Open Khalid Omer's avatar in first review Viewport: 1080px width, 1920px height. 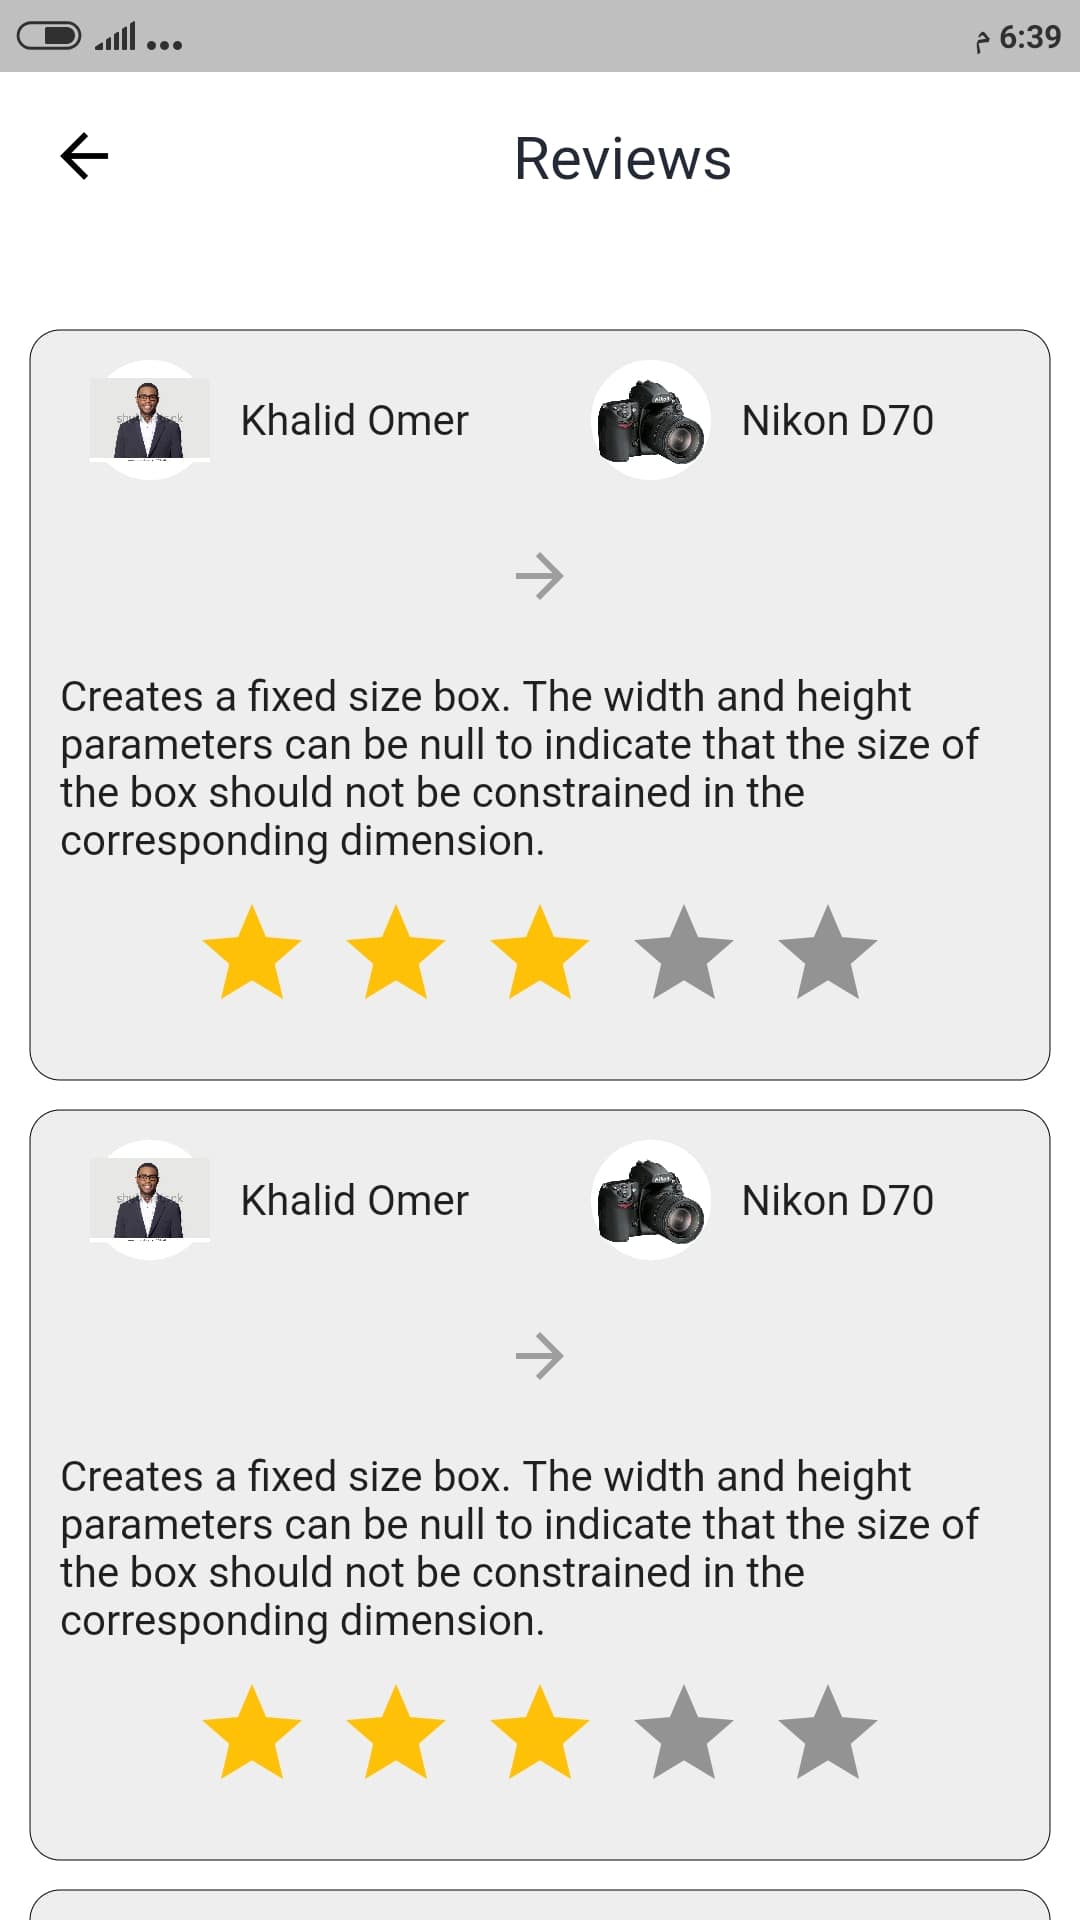[150, 420]
